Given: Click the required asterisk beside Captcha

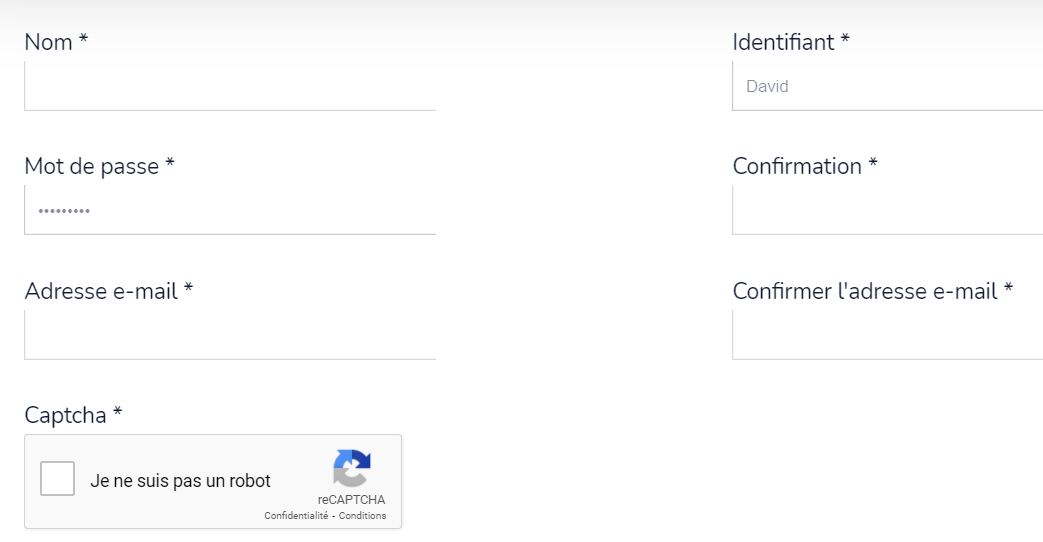Looking at the screenshot, I should [117, 413].
